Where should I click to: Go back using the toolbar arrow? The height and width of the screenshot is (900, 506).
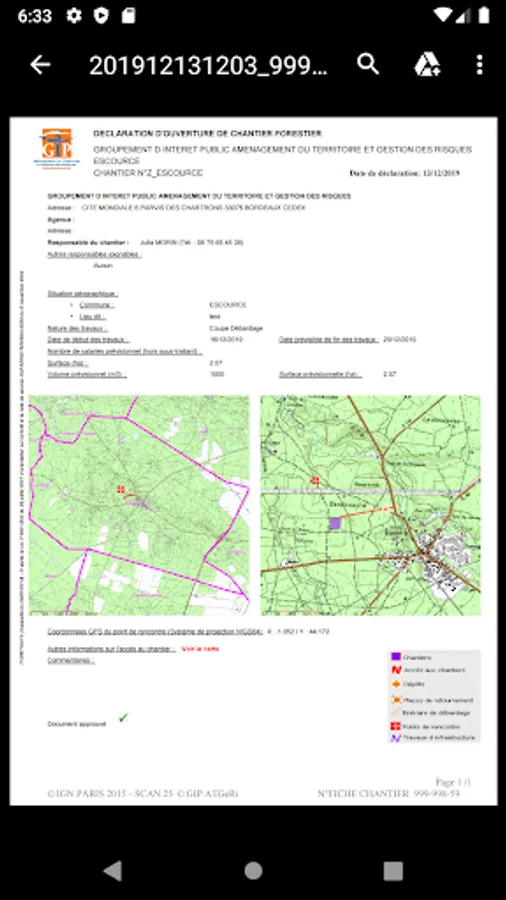40,65
